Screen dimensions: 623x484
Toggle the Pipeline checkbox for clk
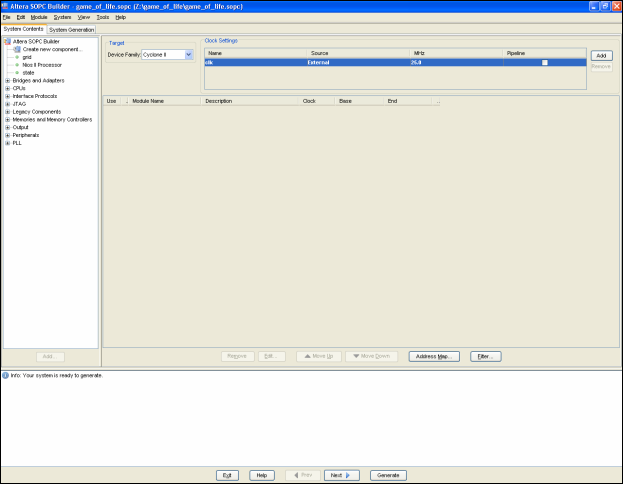click(545, 62)
